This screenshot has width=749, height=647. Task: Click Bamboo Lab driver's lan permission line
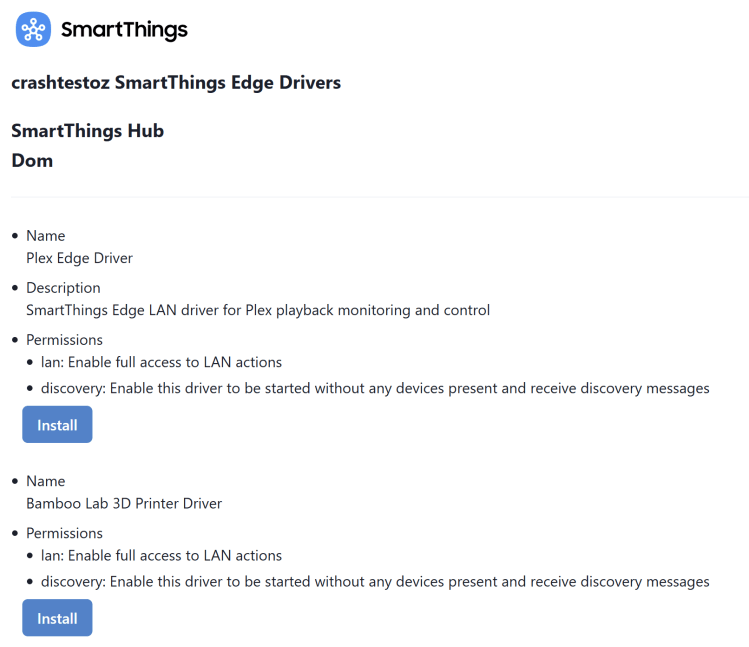(161, 555)
